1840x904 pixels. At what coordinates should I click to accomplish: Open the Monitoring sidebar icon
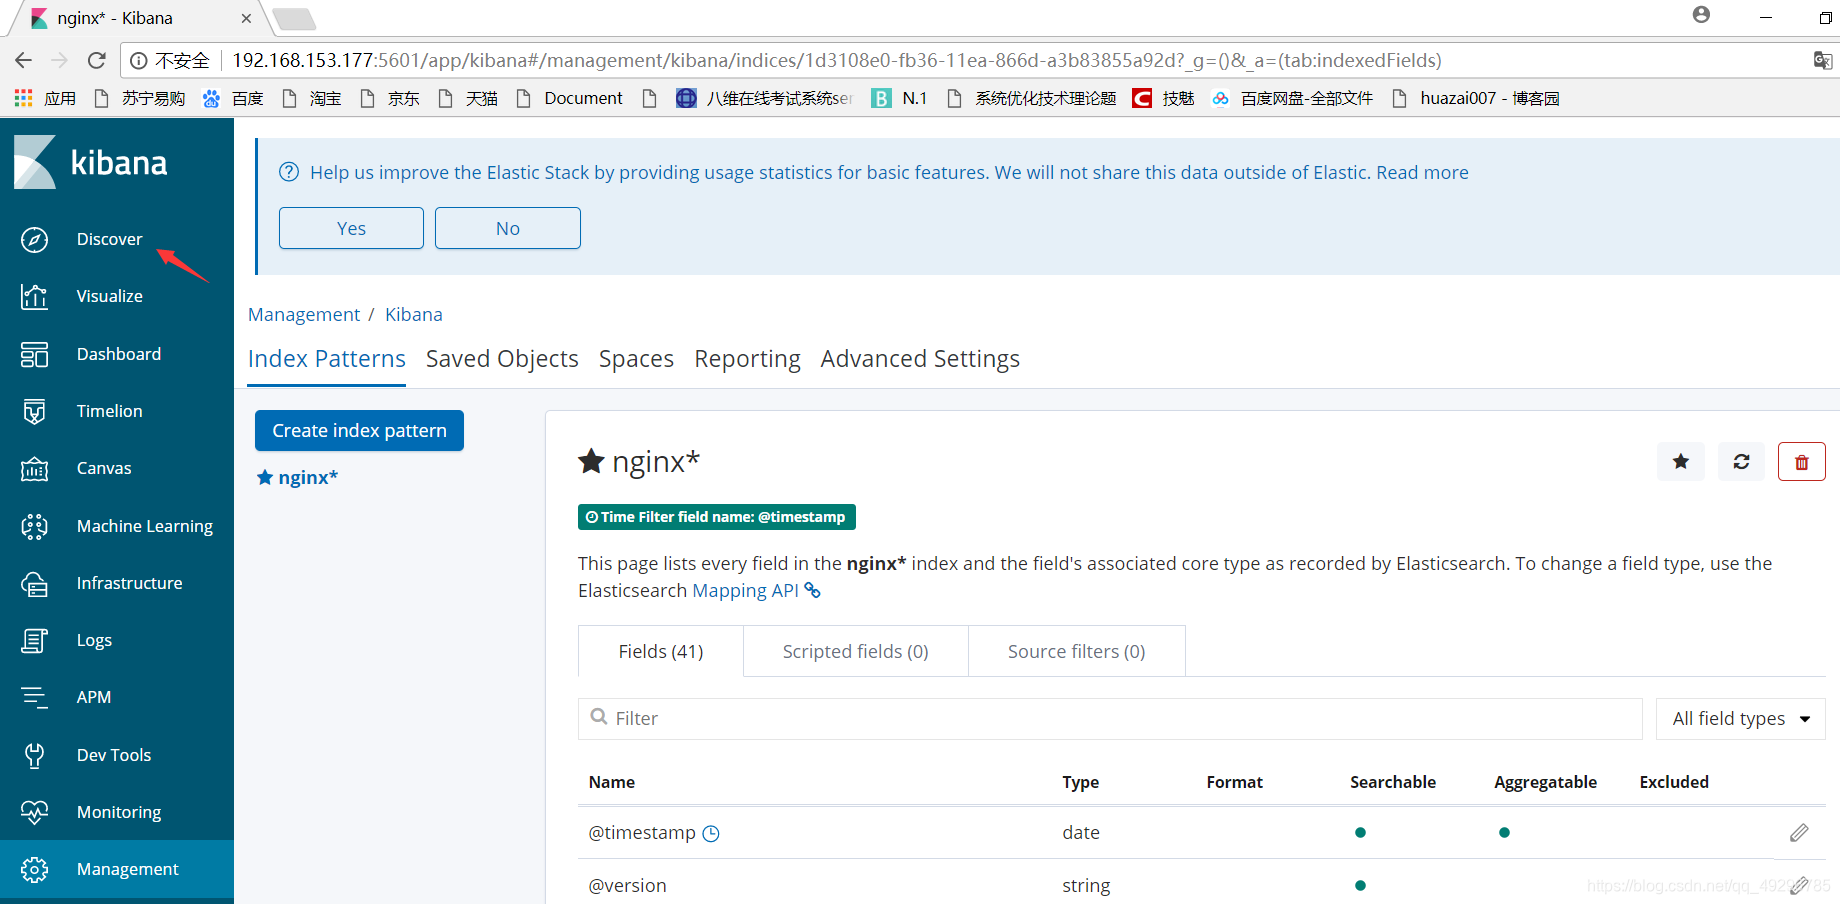pyautogui.click(x=34, y=812)
